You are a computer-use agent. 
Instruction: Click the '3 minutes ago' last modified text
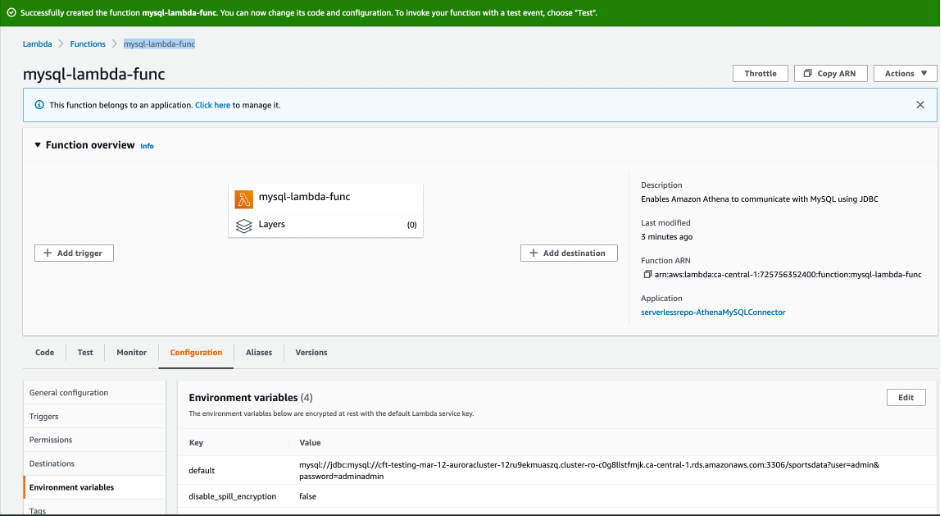pyautogui.click(x=667, y=237)
